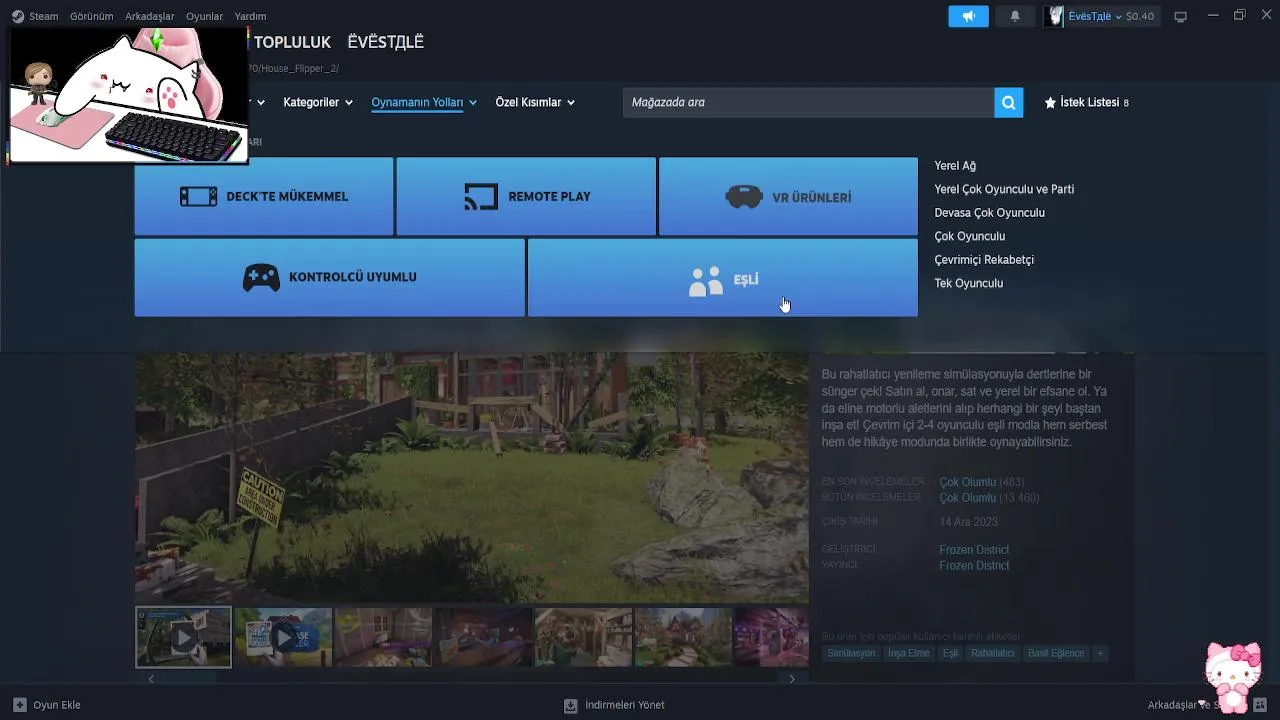The height and width of the screenshot is (720, 1280).
Task: Open Arkadaşlar ve Sohbet panel
Action: tap(1208, 705)
